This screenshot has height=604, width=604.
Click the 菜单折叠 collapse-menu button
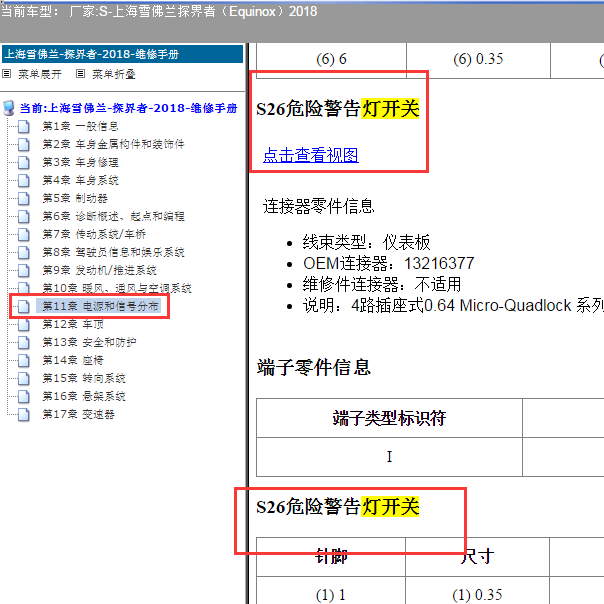(113, 74)
